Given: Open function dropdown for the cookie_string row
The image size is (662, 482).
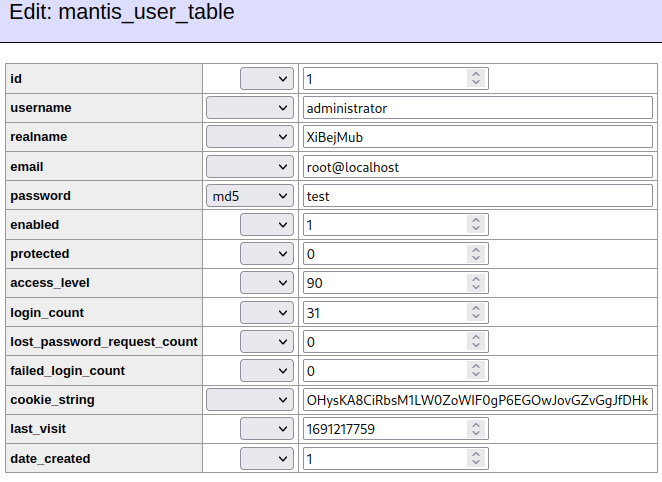Looking at the screenshot, I should pos(250,400).
